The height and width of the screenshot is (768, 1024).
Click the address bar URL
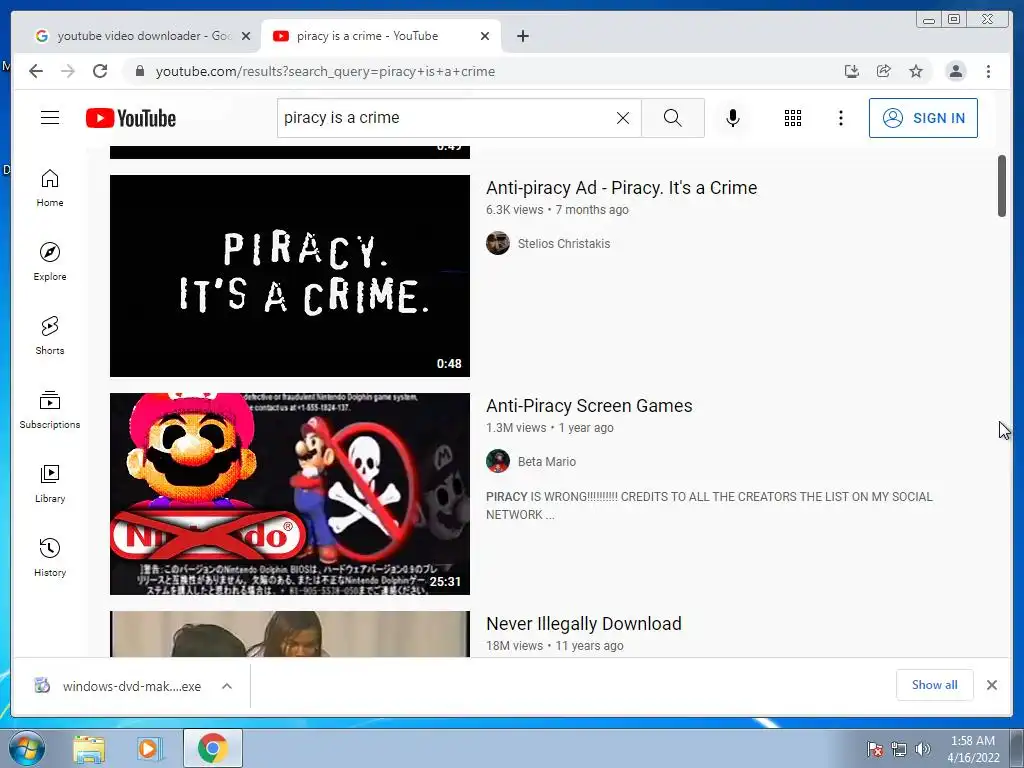point(325,71)
